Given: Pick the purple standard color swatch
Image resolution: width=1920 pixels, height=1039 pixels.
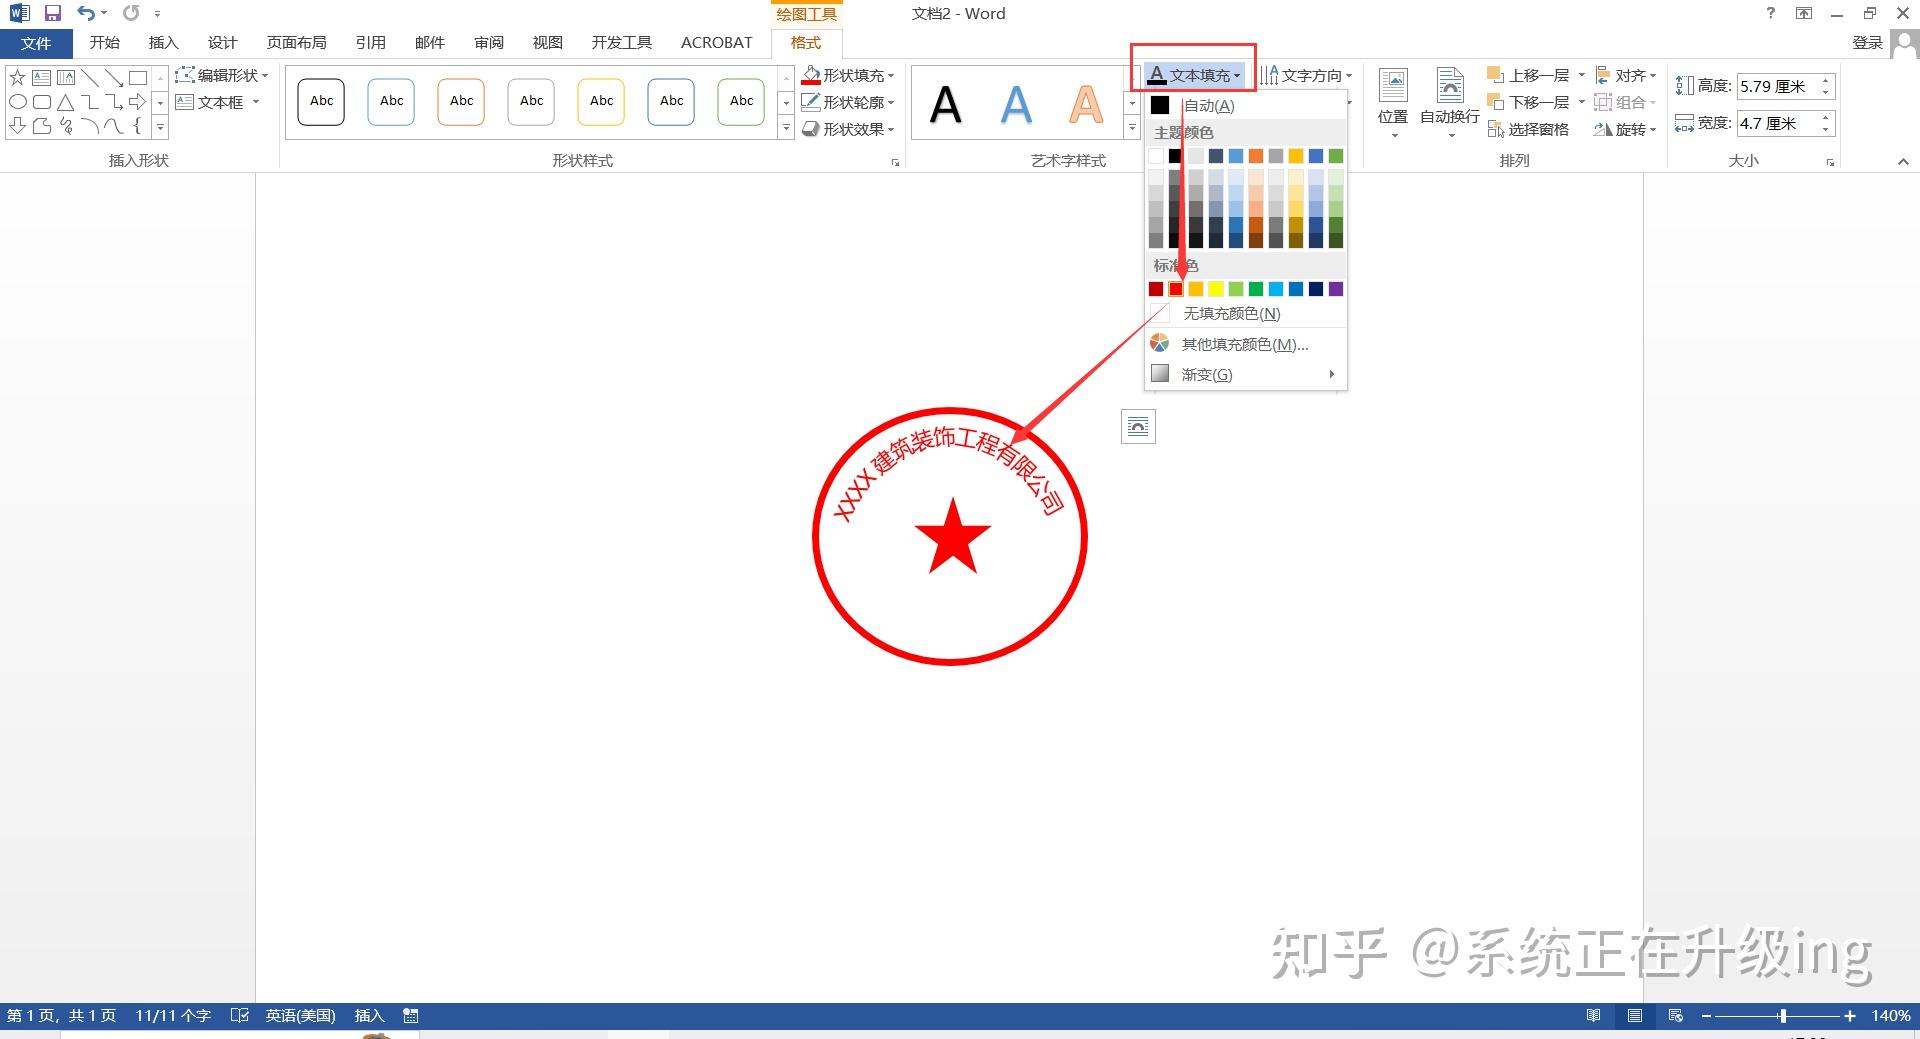Looking at the screenshot, I should [x=1336, y=289].
